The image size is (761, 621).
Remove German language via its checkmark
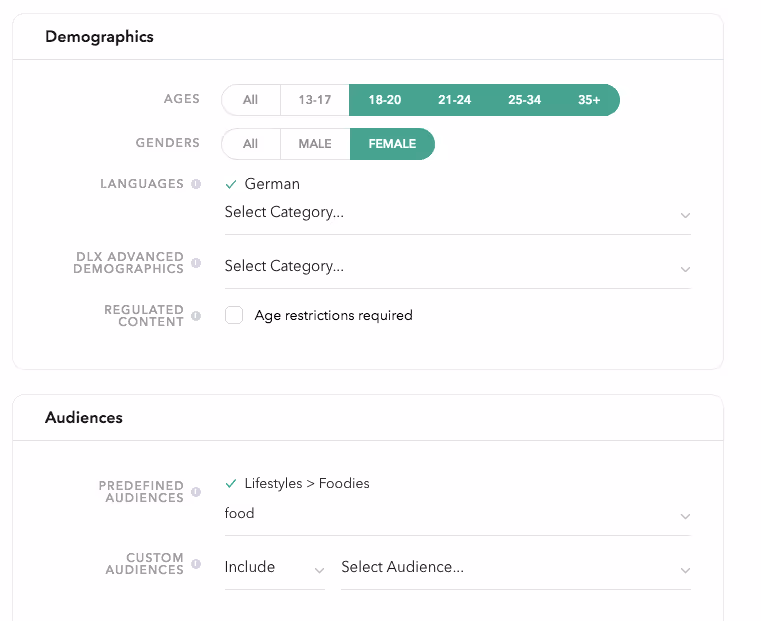pyautogui.click(x=231, y=184)
